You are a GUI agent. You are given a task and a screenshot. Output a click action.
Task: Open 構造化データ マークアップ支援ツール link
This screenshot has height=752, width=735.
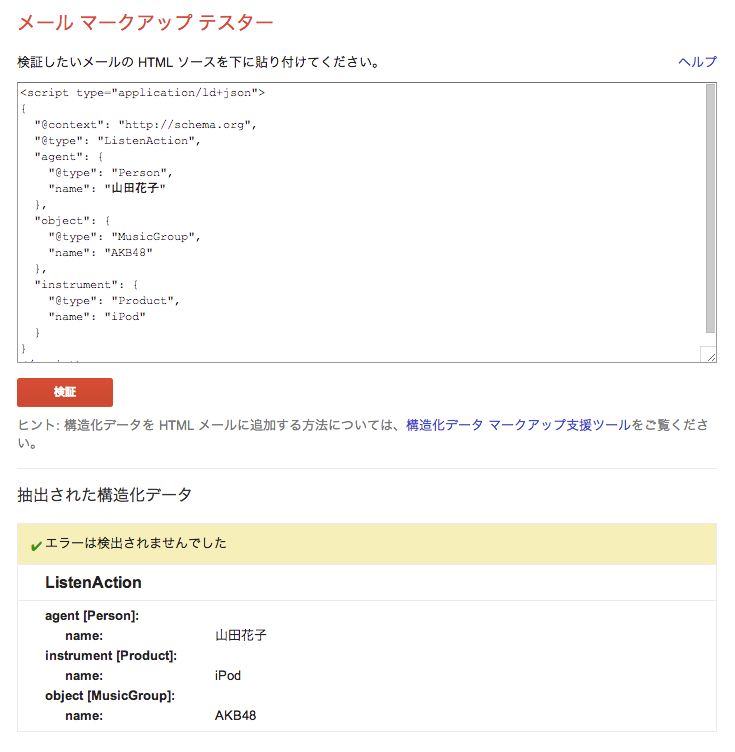pos(518,425)
